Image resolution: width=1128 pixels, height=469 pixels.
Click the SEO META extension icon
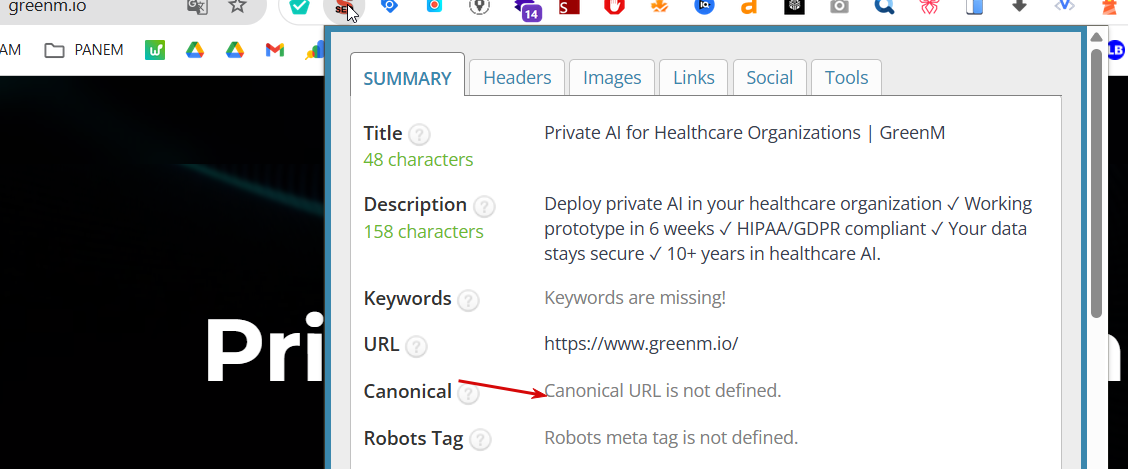click(x=345, y=8)
